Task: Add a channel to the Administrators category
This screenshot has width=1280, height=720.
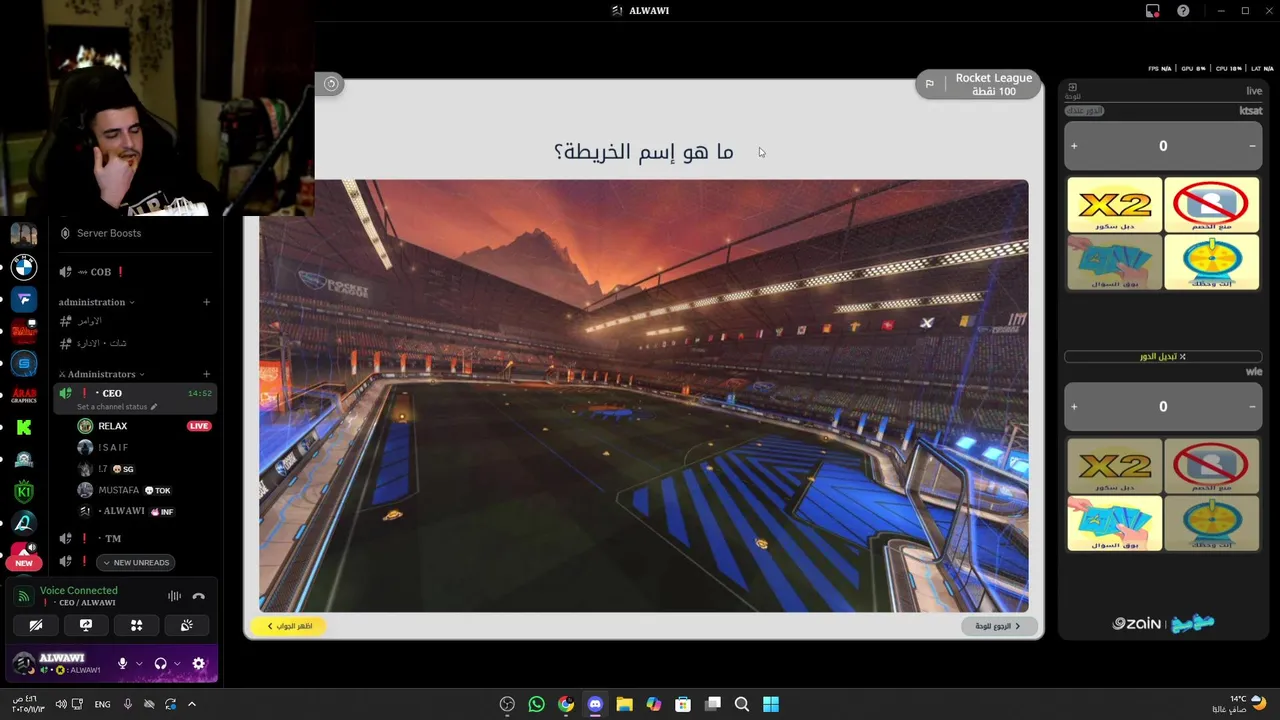Action: point(206,374)
